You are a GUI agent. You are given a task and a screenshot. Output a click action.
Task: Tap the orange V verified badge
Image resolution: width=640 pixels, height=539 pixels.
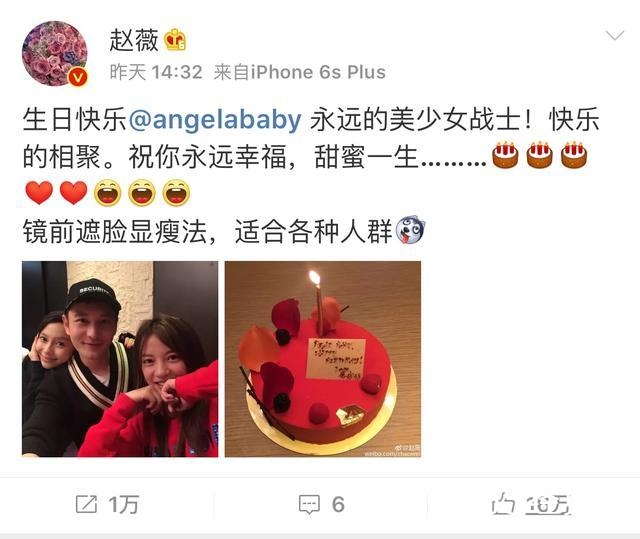(78, 78)
